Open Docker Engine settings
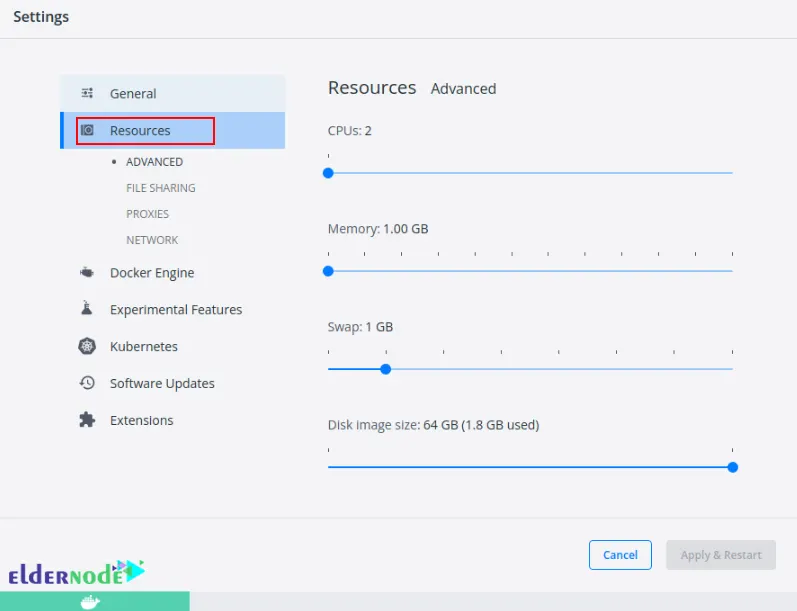 (x=152, y=273)
